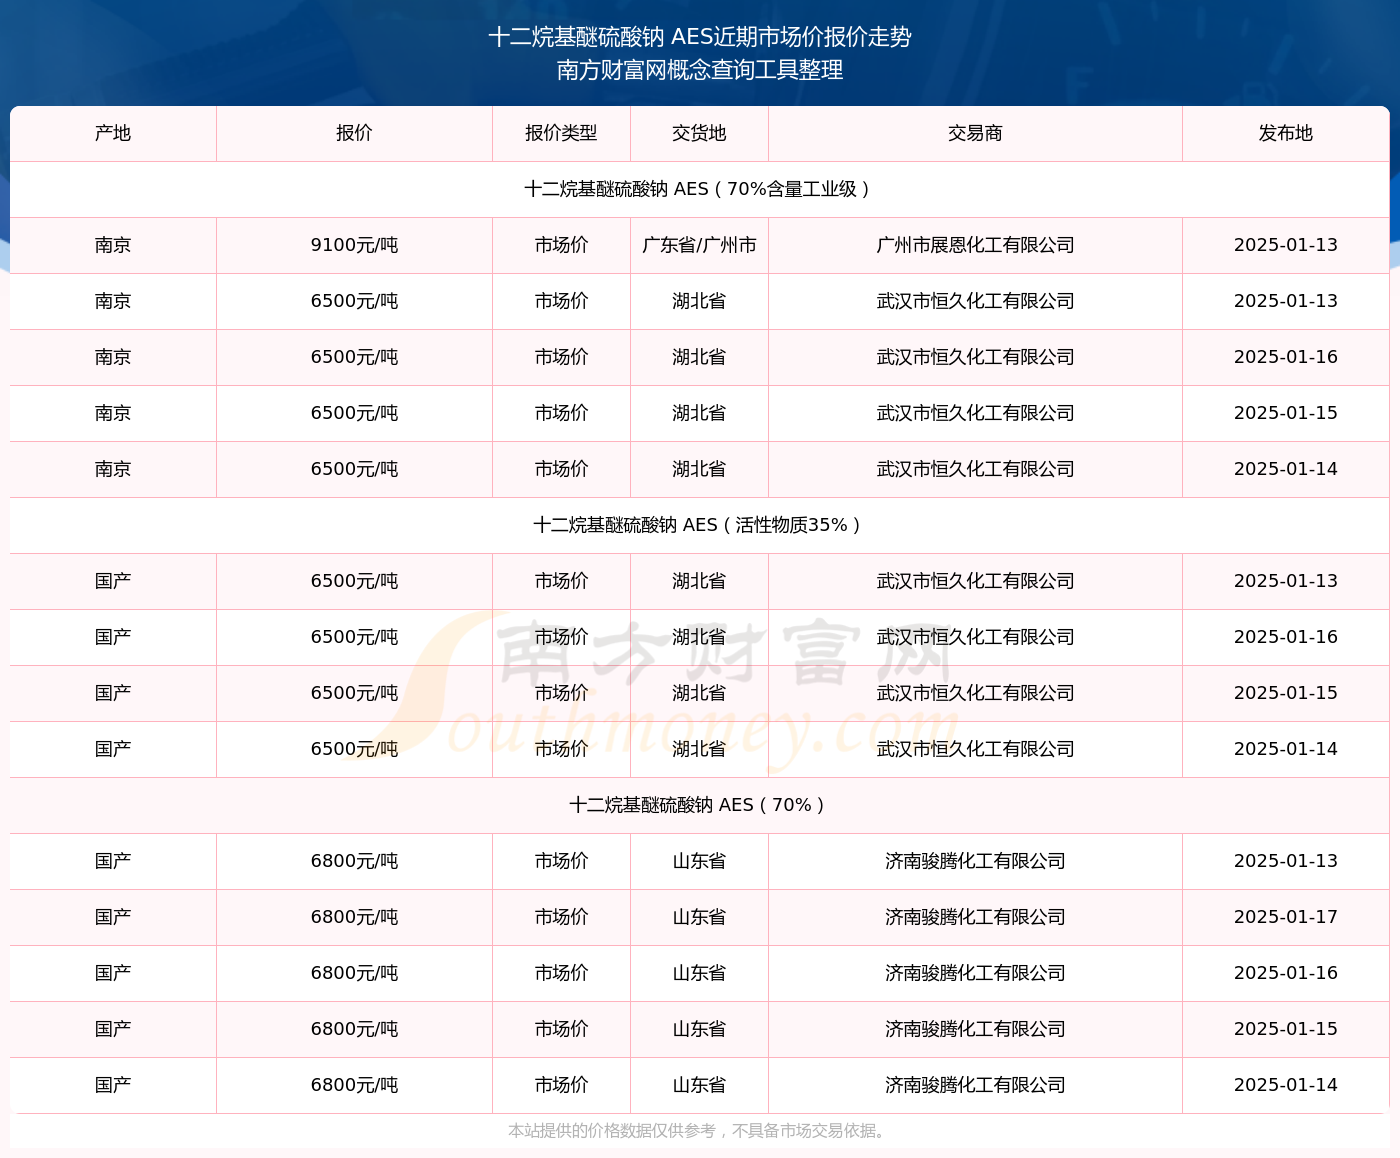Click 2025-01-16 date in 活性物质35% section
The width and height of the screenshot is (1400, 1158).
click(1286, 637)
